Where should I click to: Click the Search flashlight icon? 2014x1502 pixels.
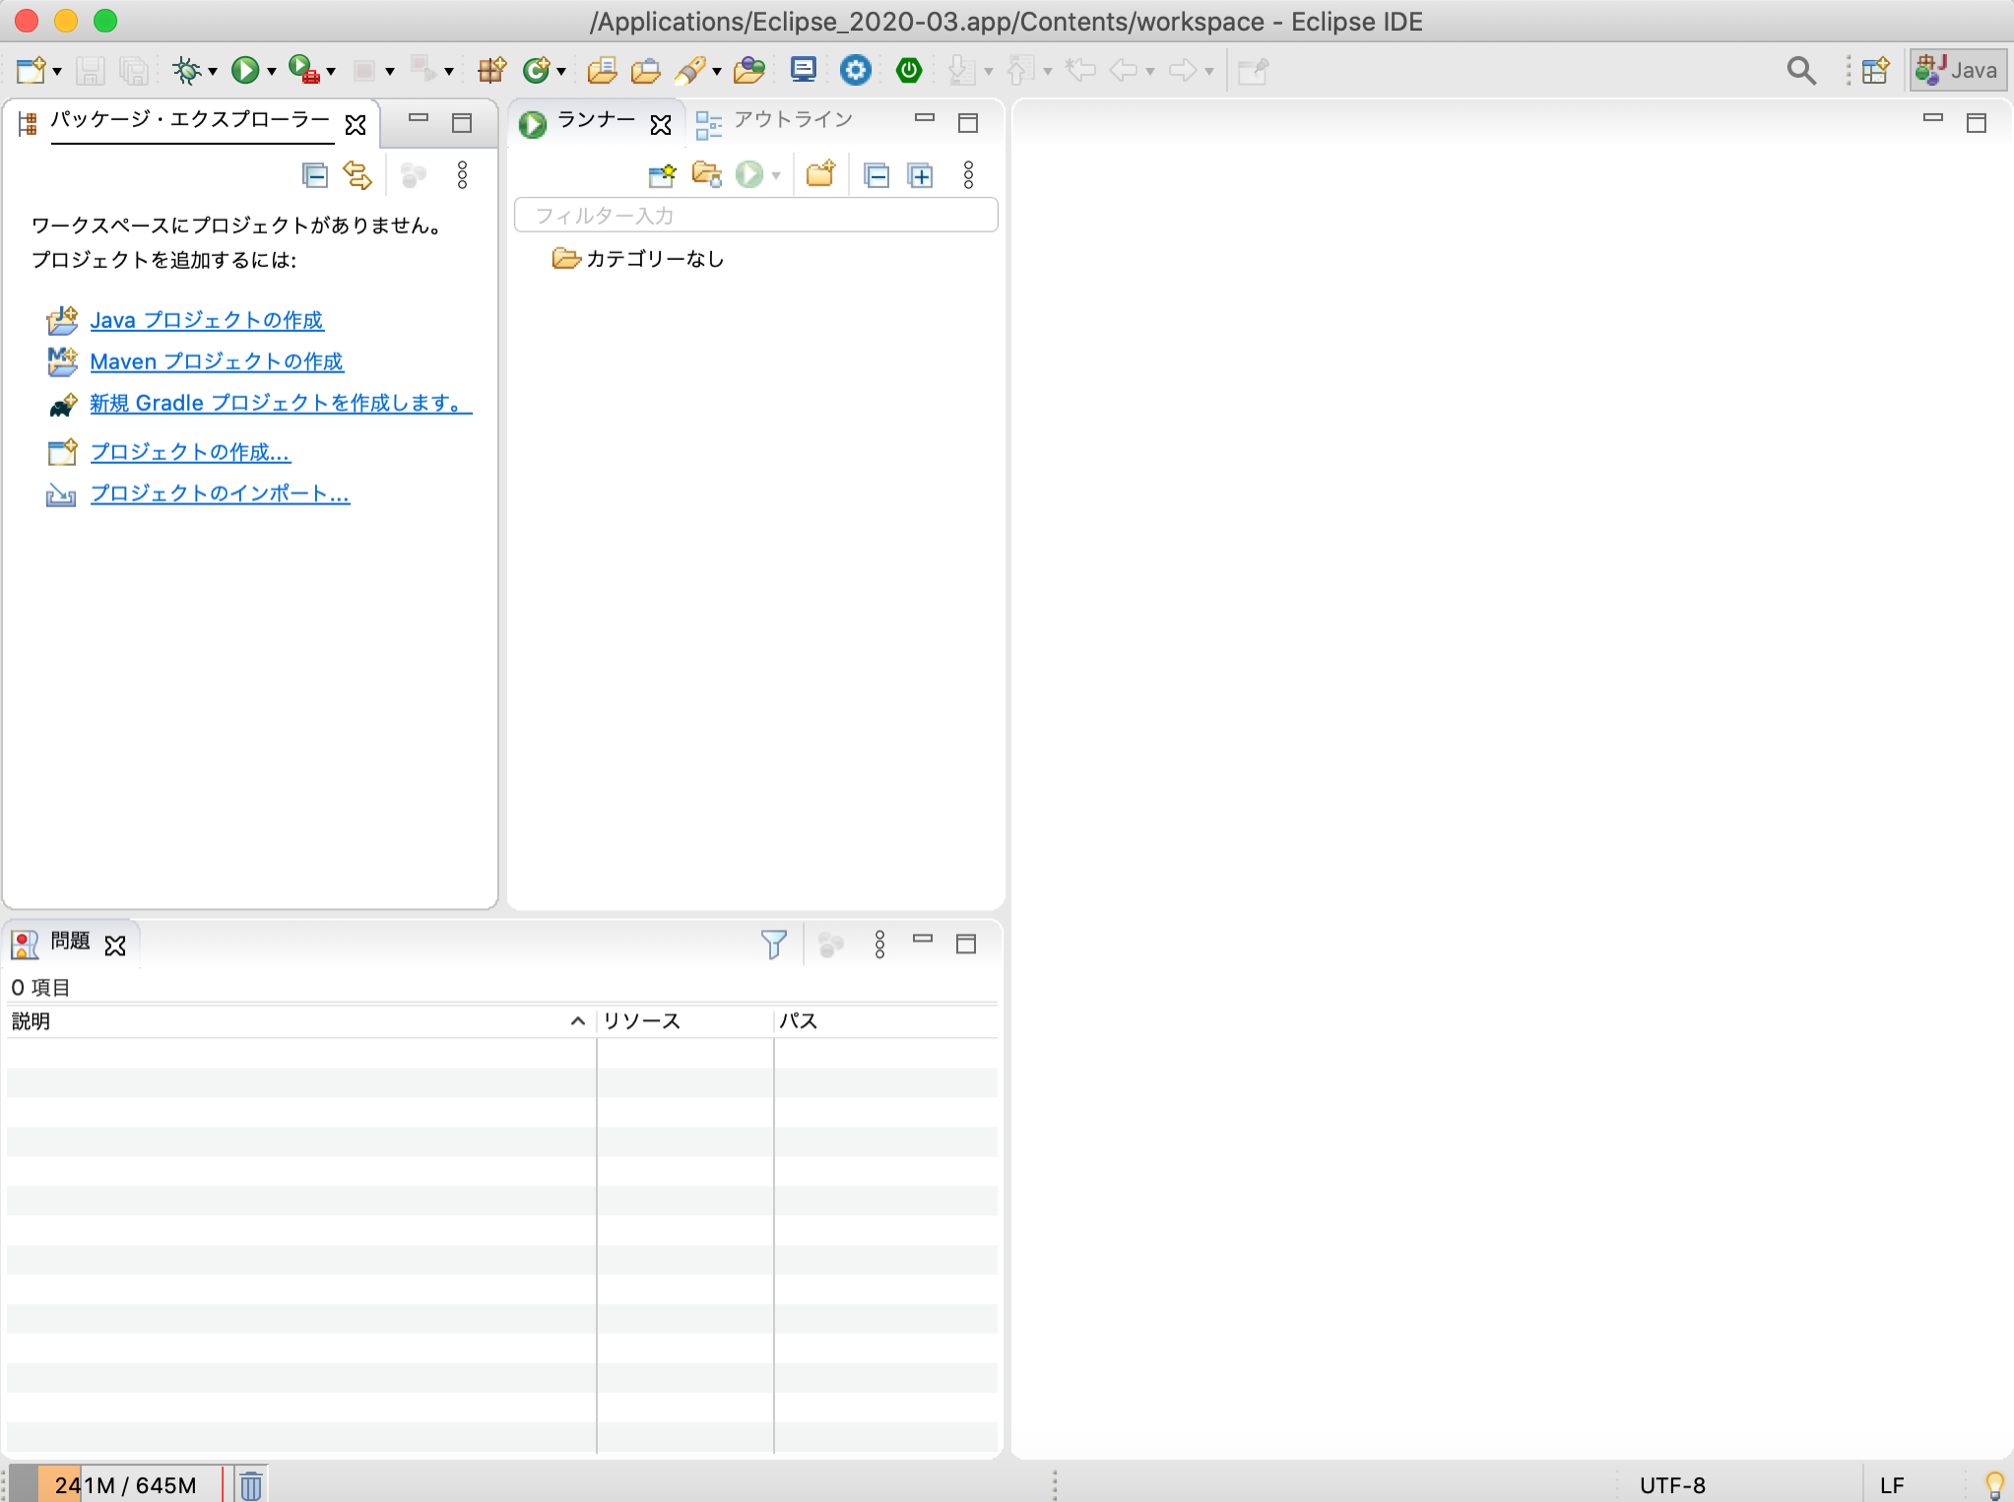(690, 70)
